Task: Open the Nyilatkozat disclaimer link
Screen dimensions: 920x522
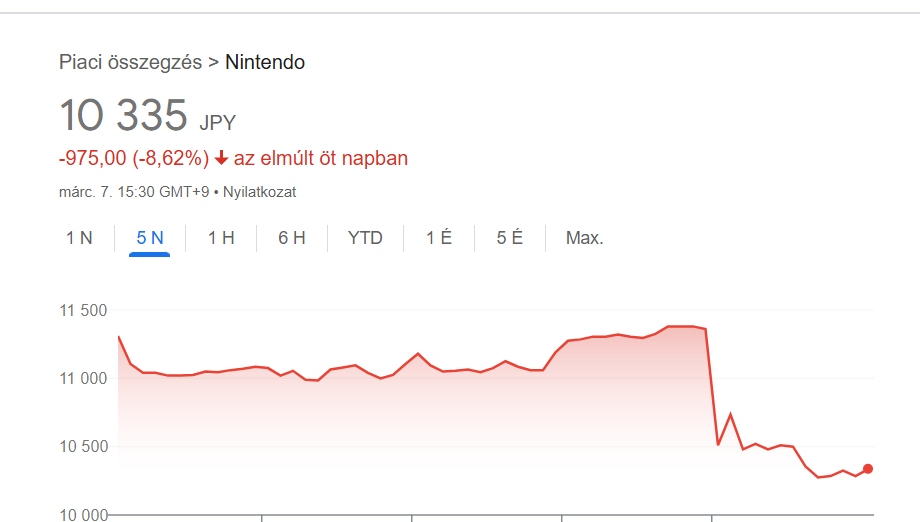Action: click(x=259, y=192)
